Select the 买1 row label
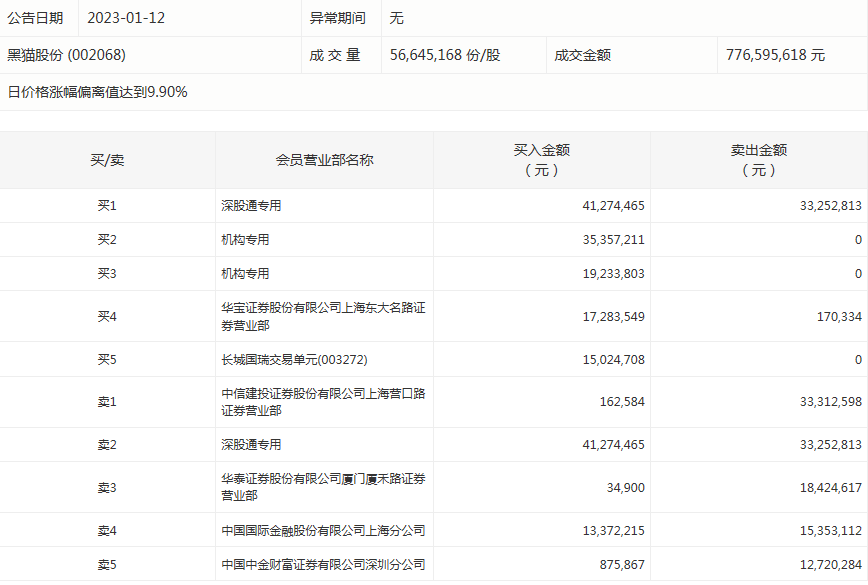Image resolution: width=868 pixels, height=585 pixels. tap(107, 206)
